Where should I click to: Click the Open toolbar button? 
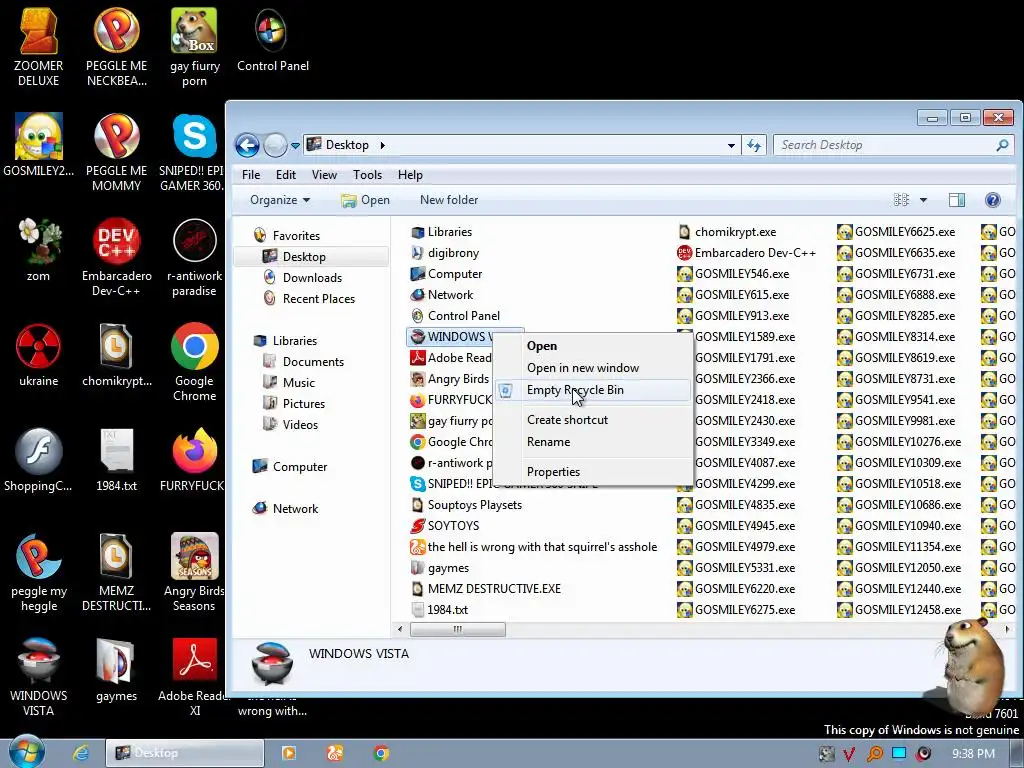pos(365,200)
